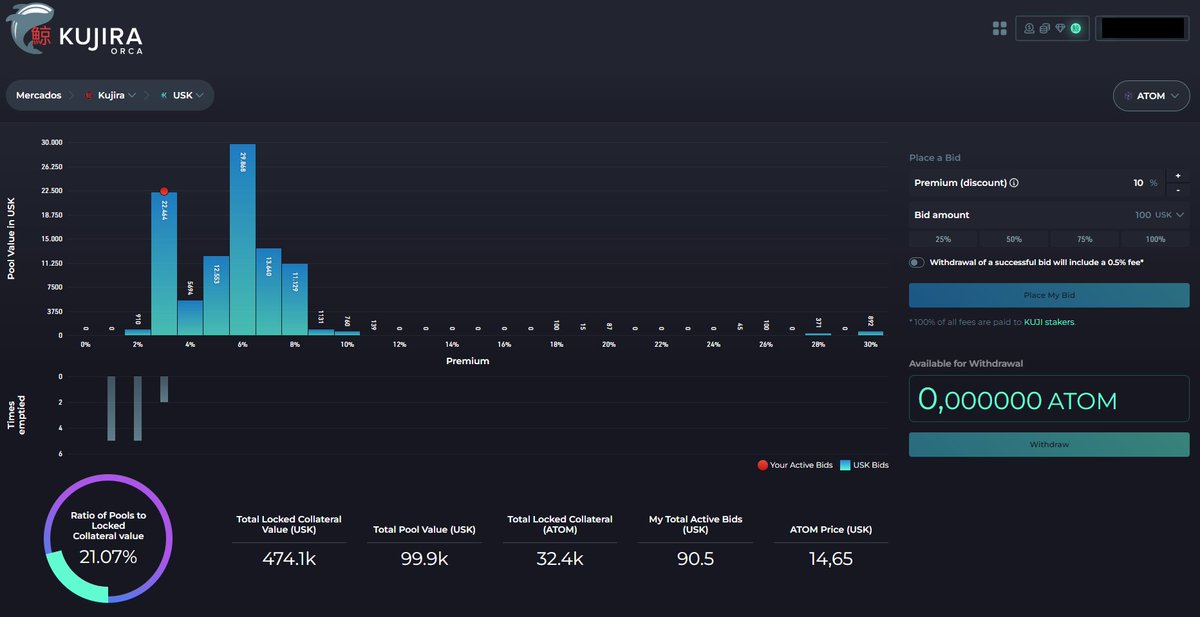This screenshot has height=617, width=1200.
Task: Toggle the 0.5% withdrawal fee switch
Action: [x=916, y=261]
